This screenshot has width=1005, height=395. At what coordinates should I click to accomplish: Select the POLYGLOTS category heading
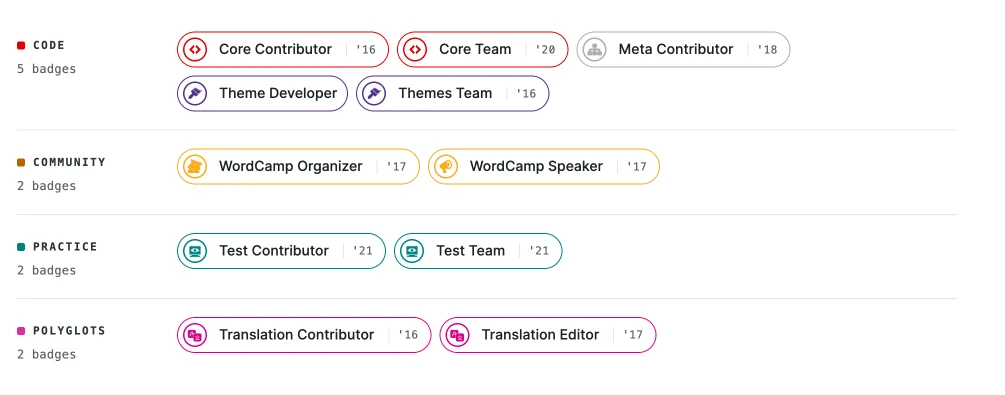click(x=69, y=331)
